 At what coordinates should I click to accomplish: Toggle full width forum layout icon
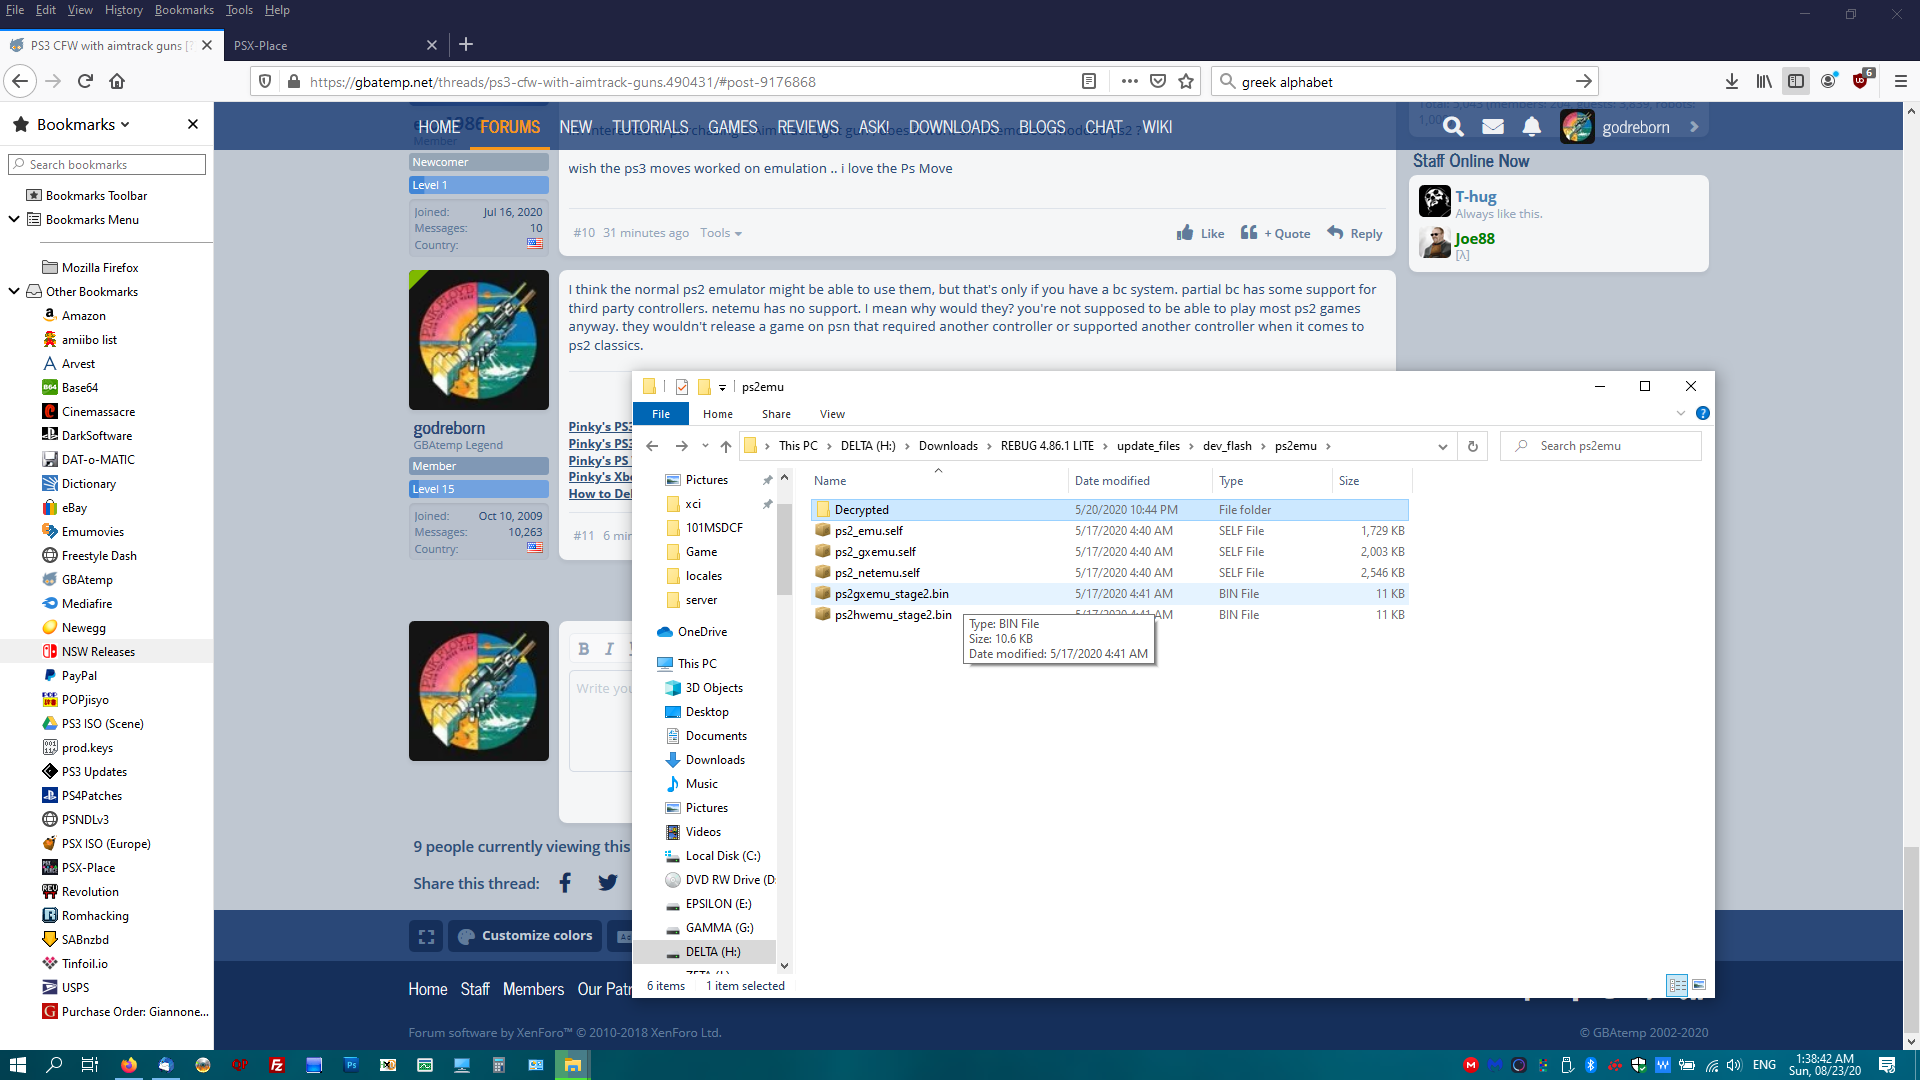pyautogui.click(x=426, y=936)
